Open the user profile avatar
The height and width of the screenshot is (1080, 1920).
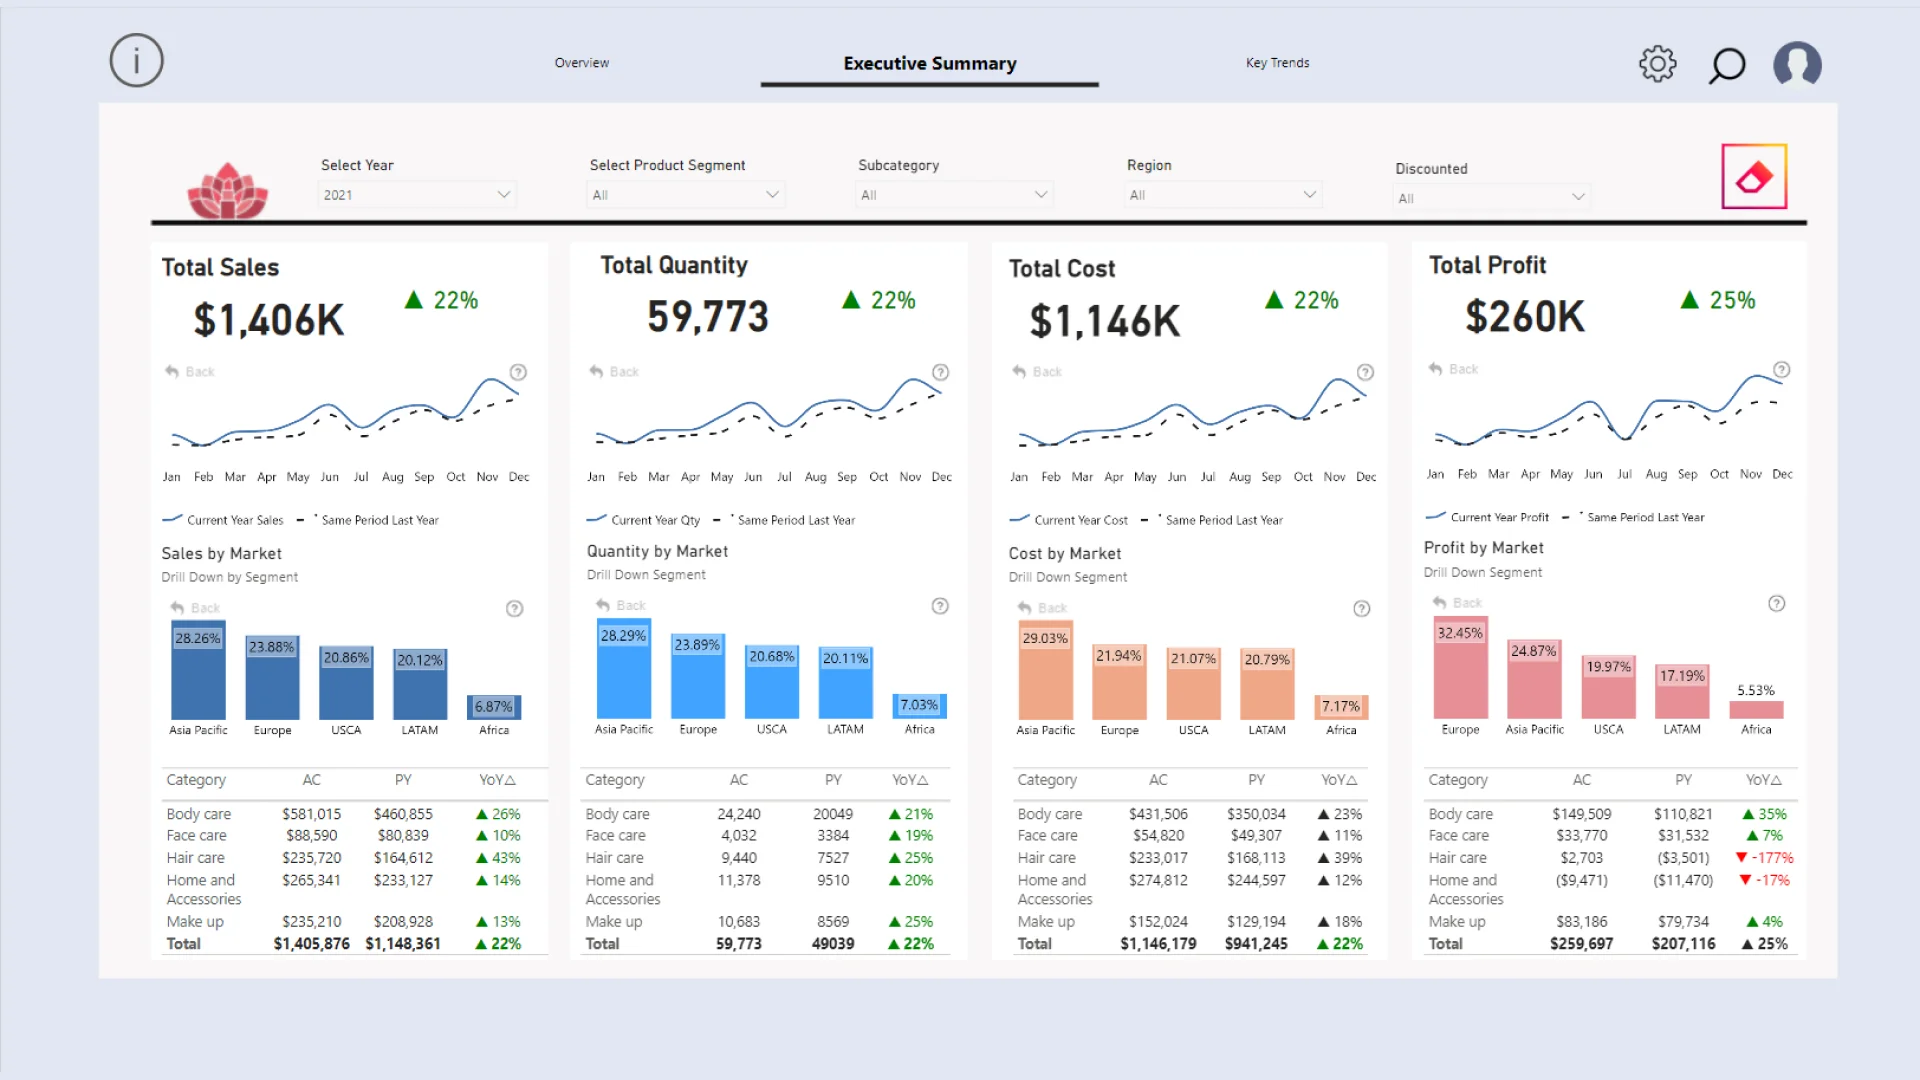1797,65
